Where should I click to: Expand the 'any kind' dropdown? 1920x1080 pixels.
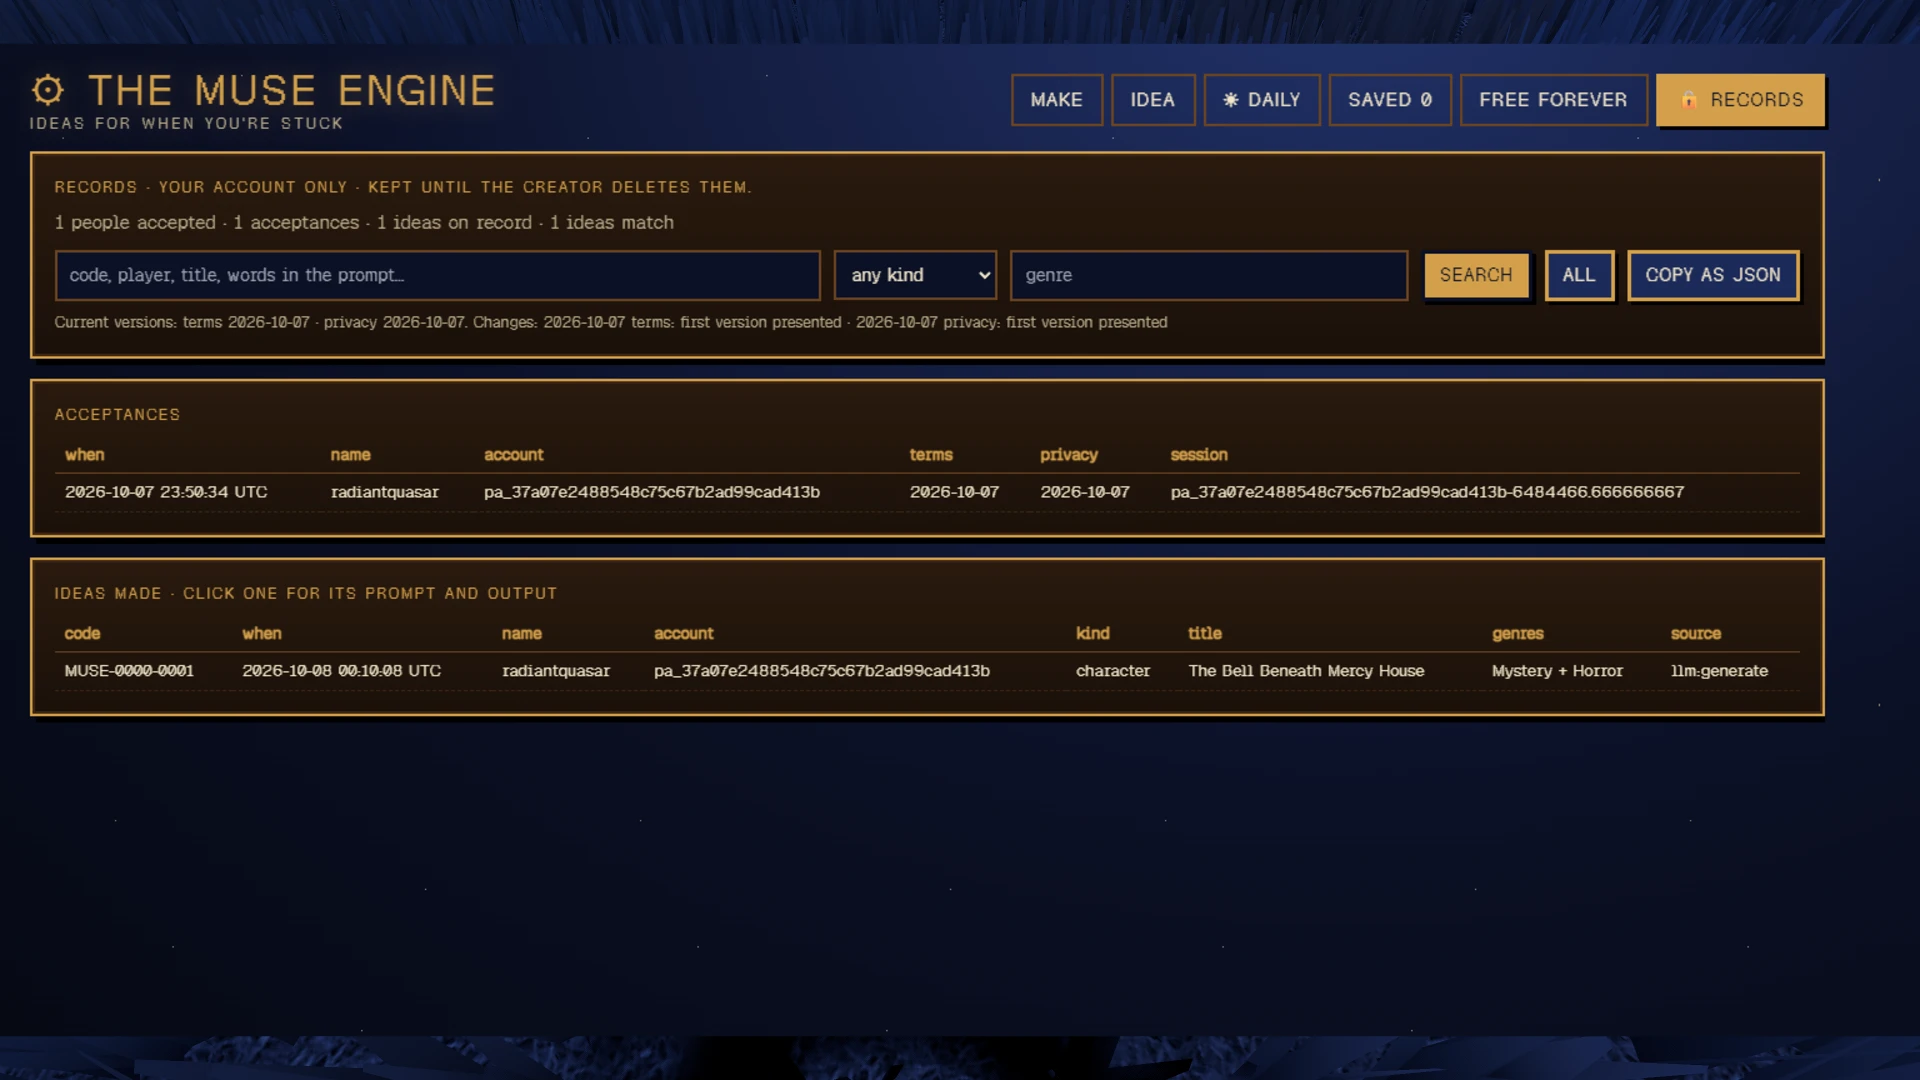click(916, 275)
